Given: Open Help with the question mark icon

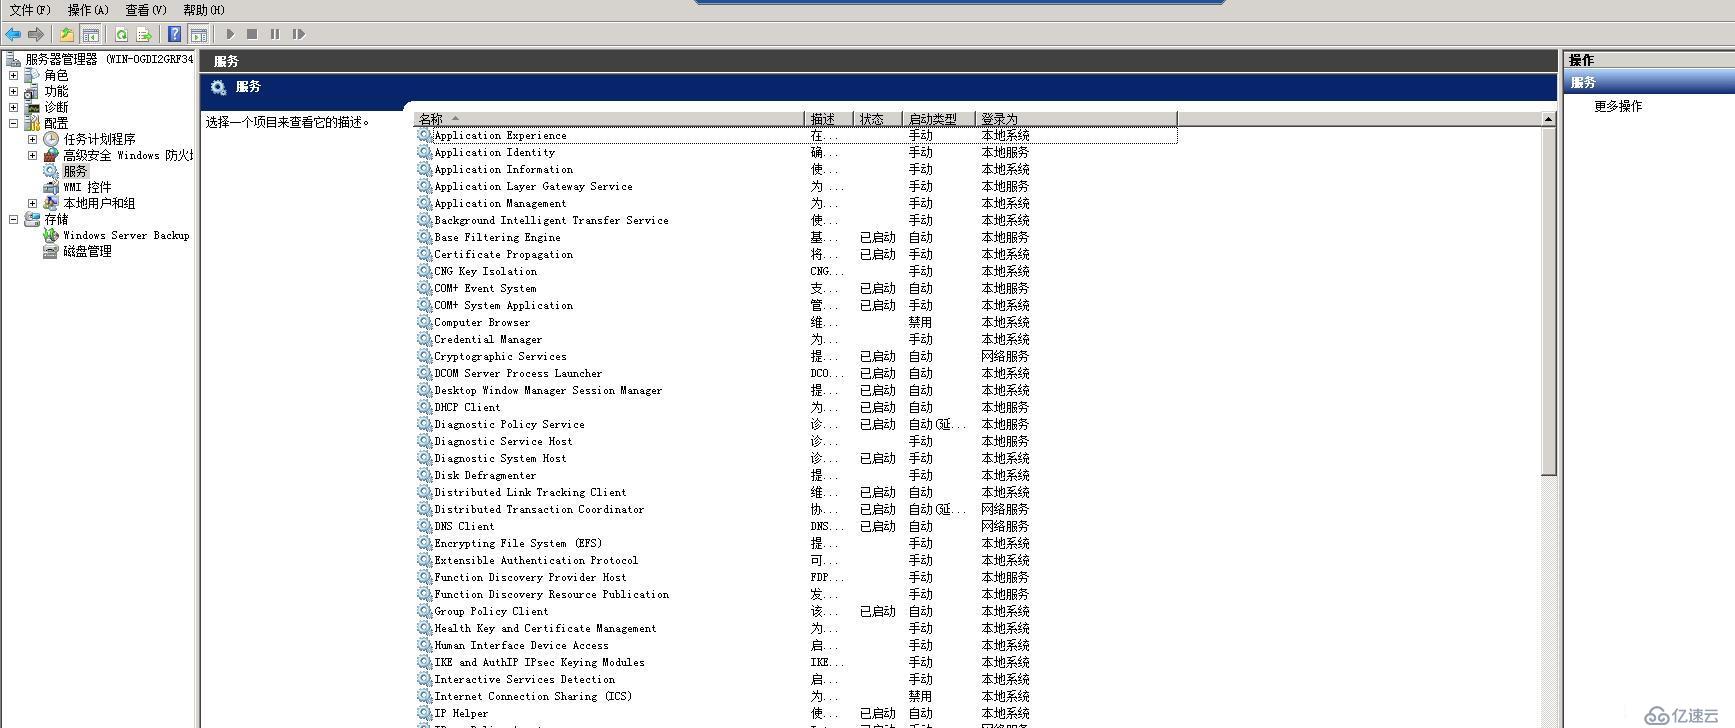Looking at the screenshot, I should 175,34.
